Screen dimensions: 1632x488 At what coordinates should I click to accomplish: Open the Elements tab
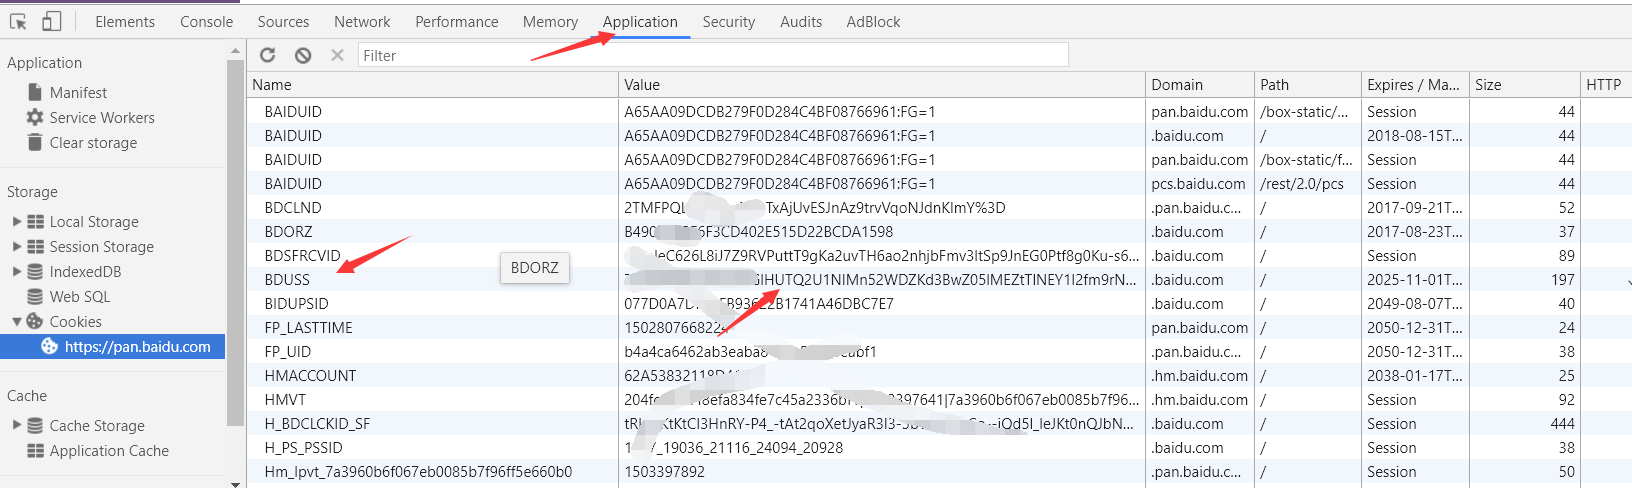(125, 21)
